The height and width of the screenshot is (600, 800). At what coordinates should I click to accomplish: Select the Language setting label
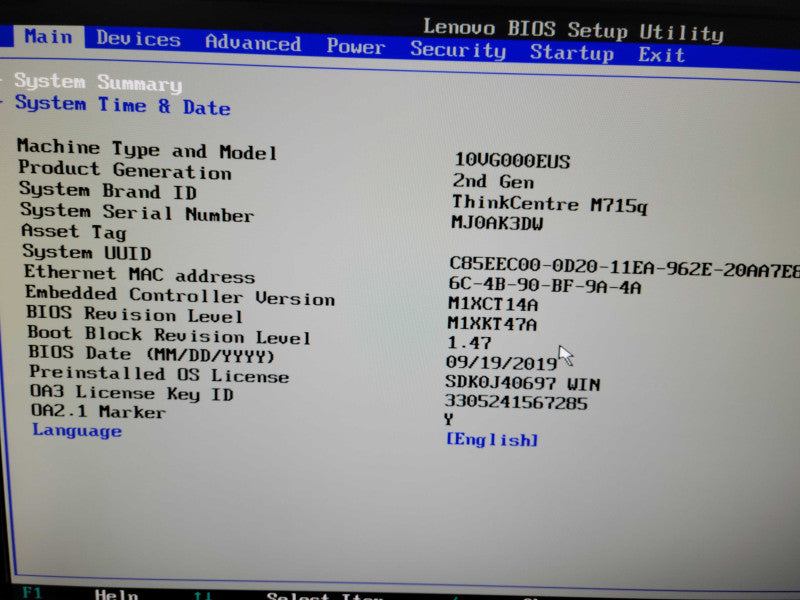click(x=77, y=431)
